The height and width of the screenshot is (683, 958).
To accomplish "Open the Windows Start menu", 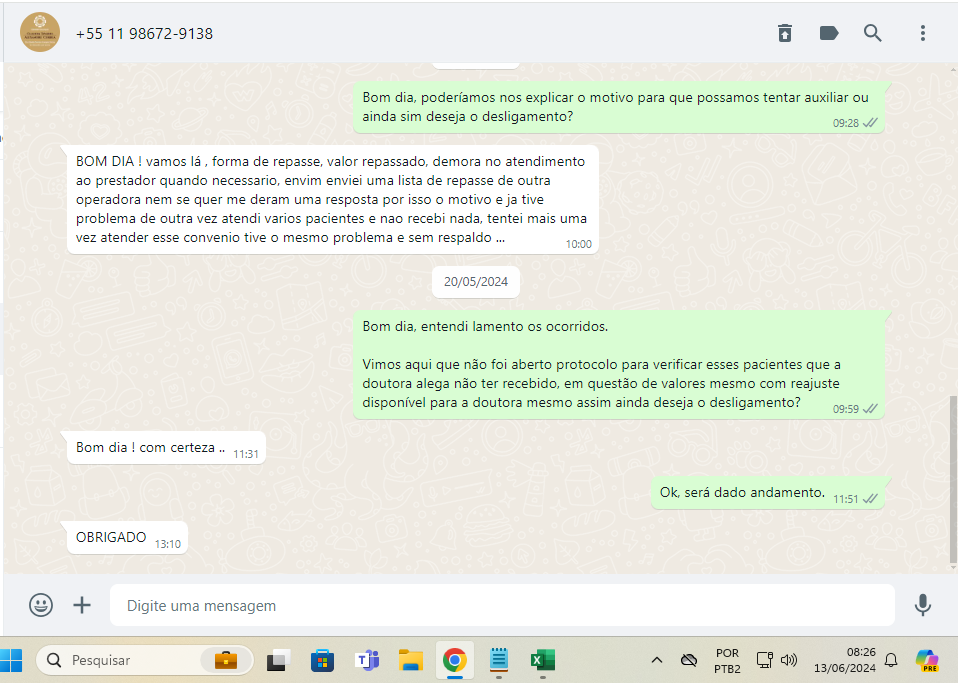I will 11,660.
